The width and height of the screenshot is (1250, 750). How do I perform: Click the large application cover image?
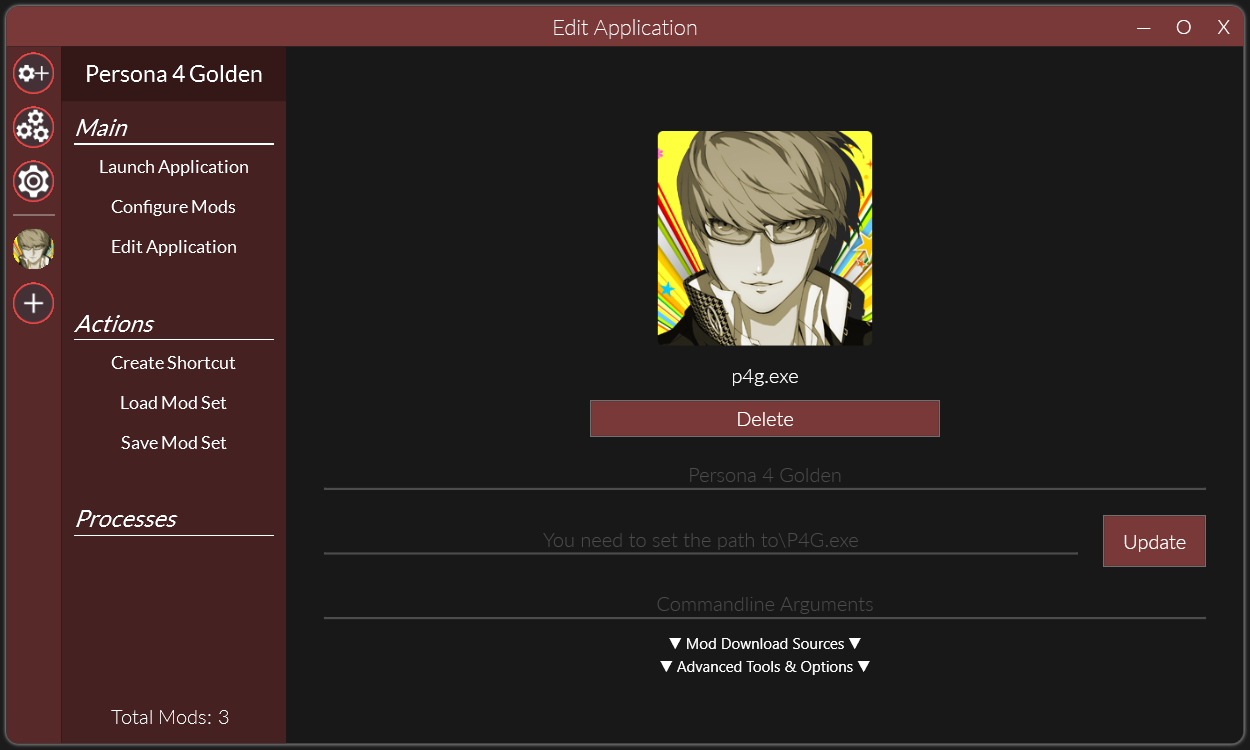point(765,239)
